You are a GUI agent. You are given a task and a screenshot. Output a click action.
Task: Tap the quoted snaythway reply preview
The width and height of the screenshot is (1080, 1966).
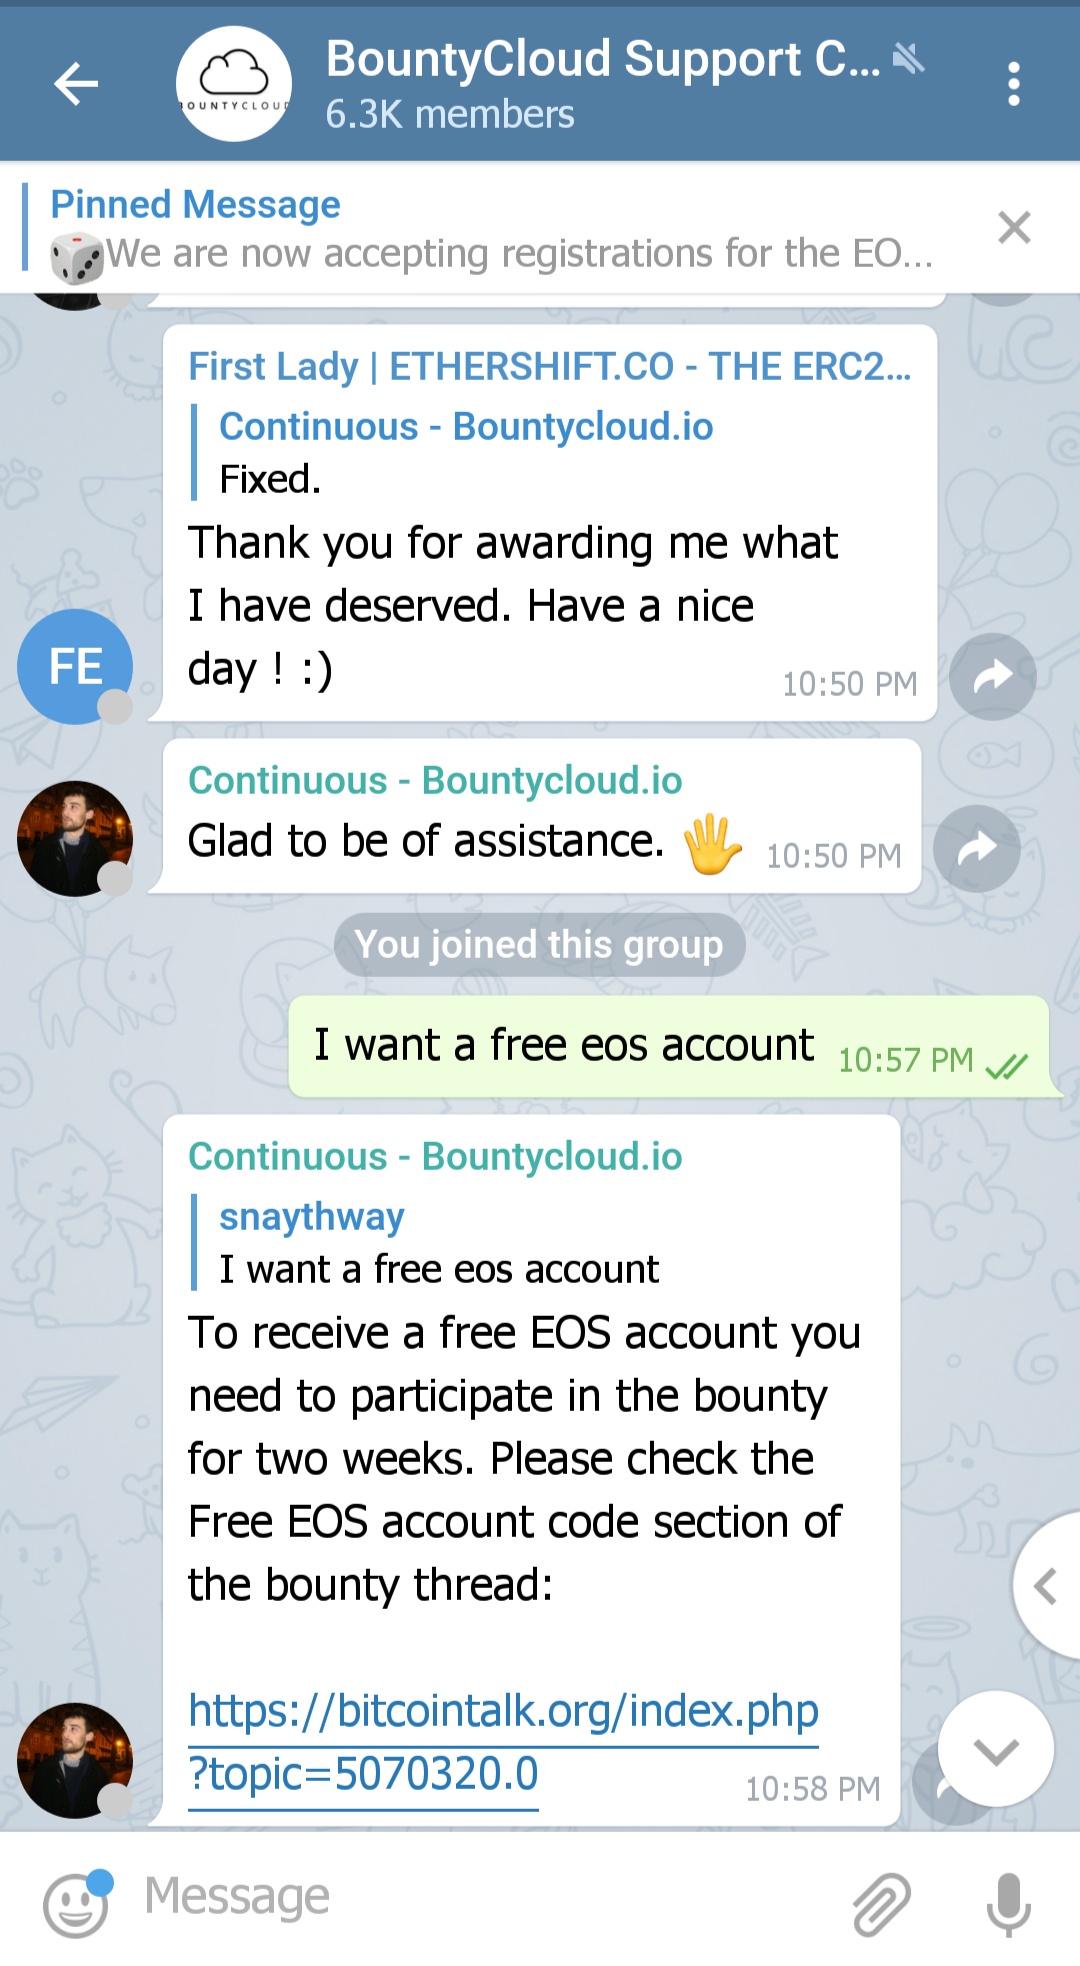tap(440, 1243)
